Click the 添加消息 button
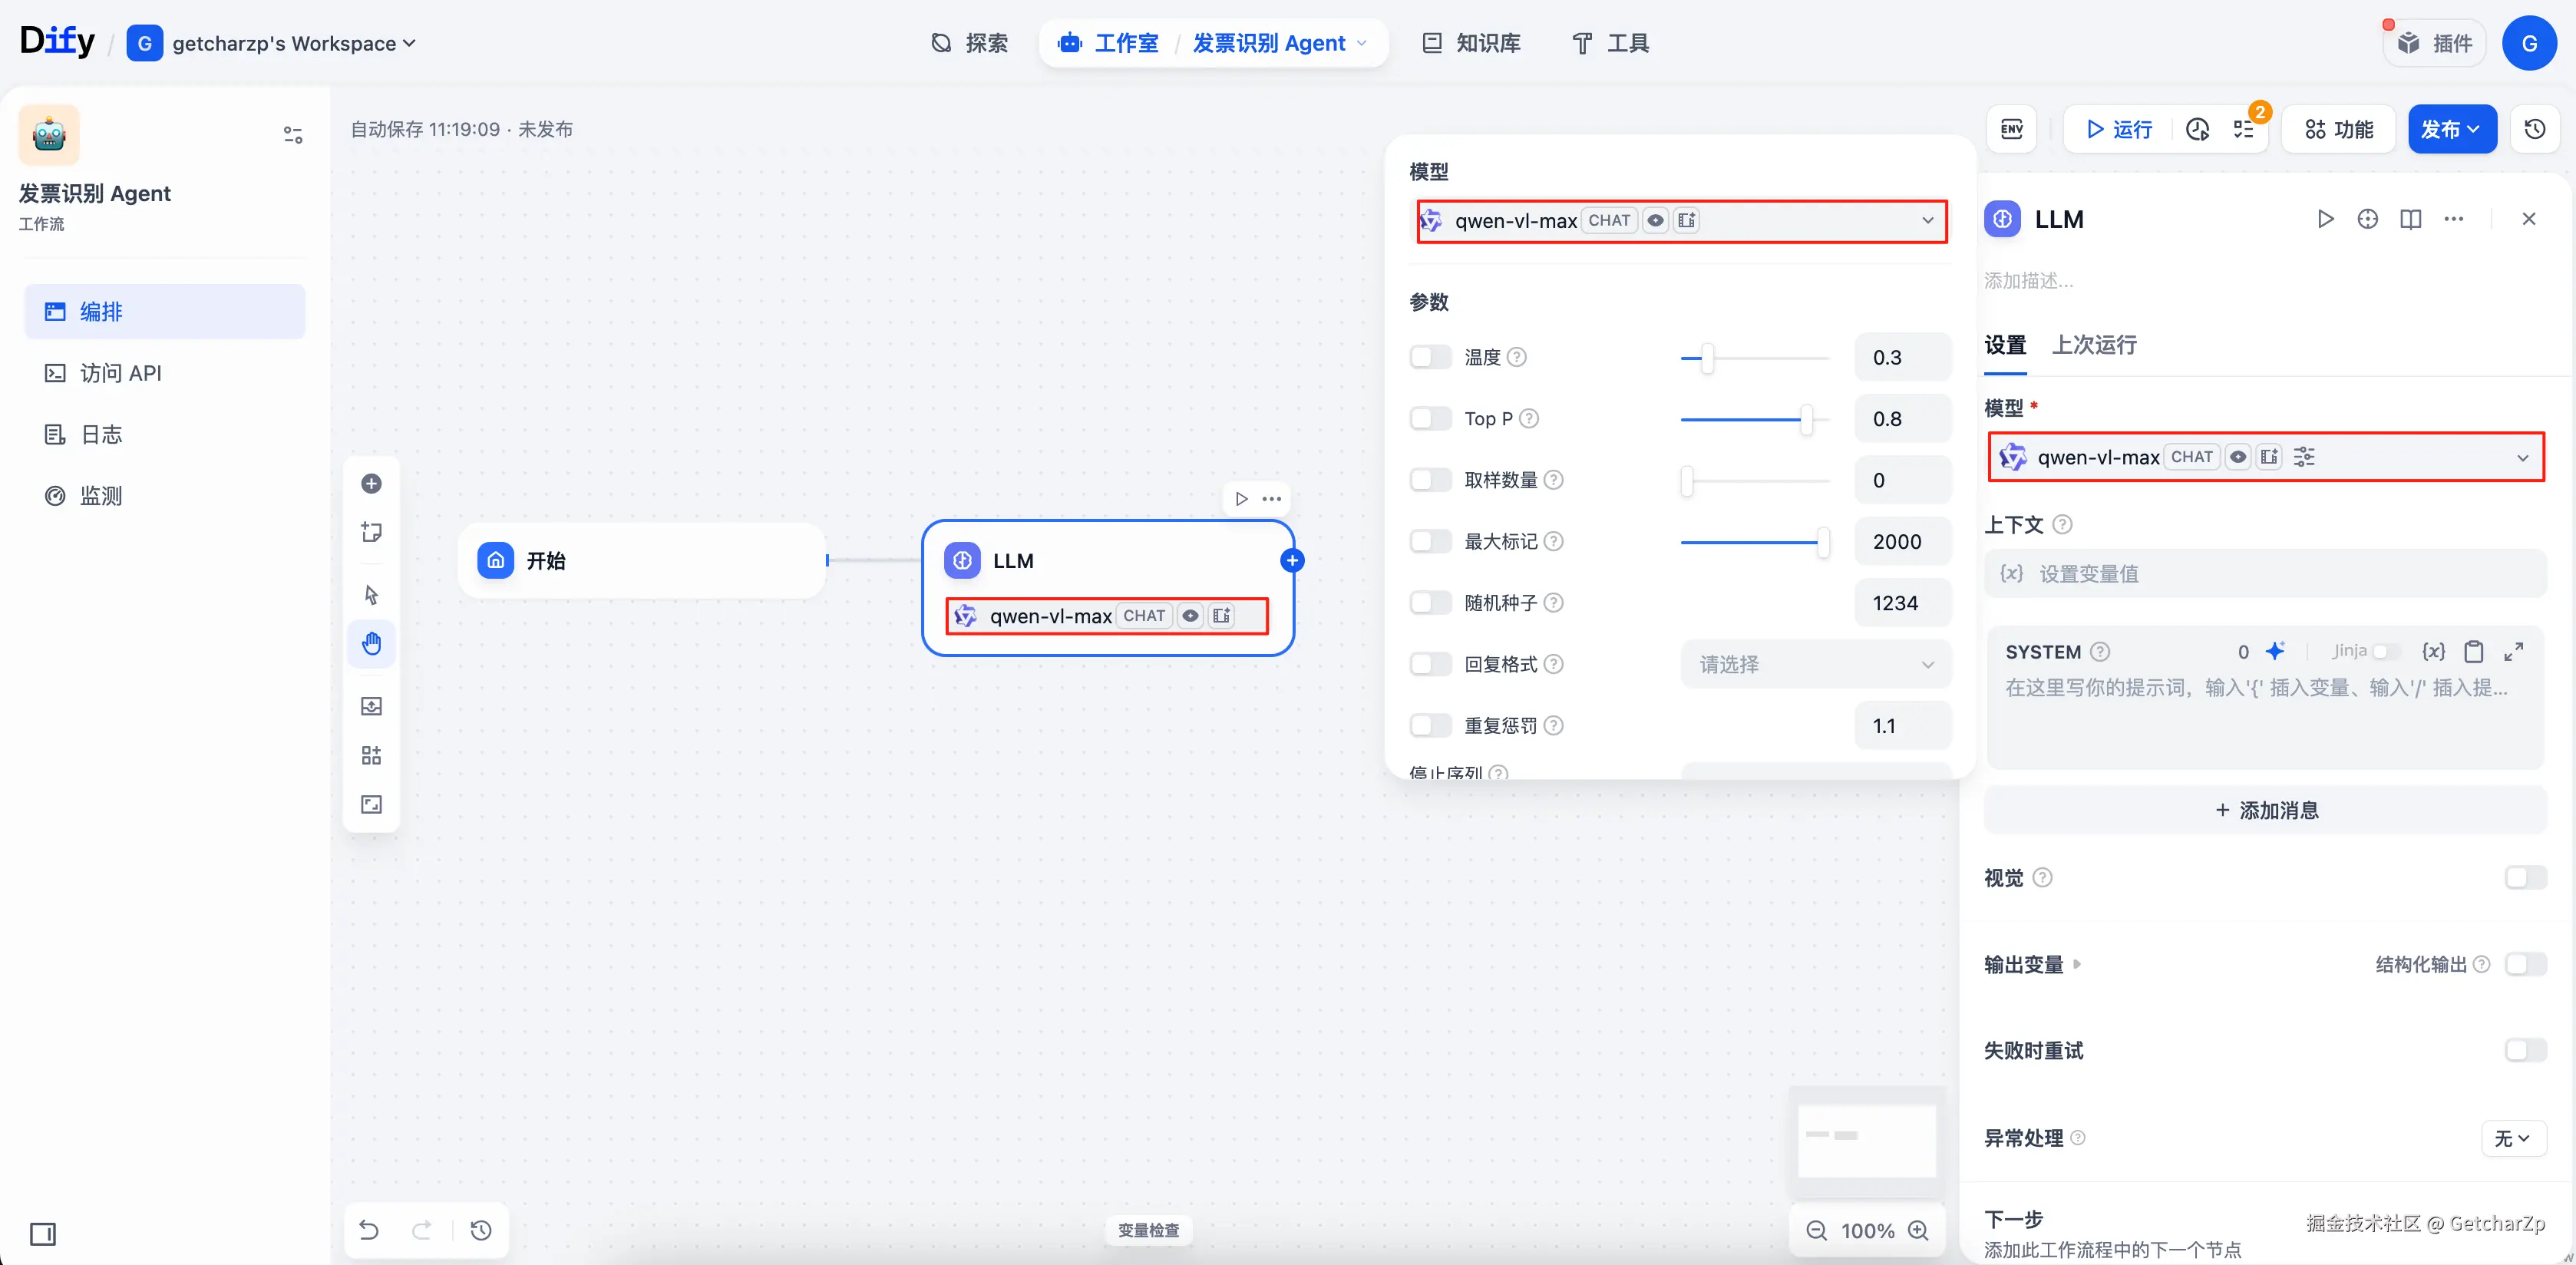The width and height of the screenshot is (2576, 1265). (2265, 810)
